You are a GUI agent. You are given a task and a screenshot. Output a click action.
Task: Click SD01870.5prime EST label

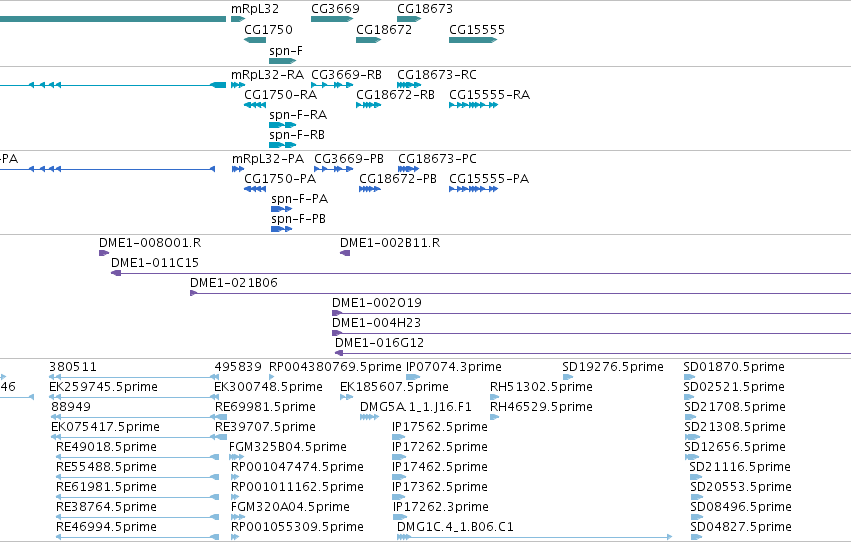click(734, 367)
